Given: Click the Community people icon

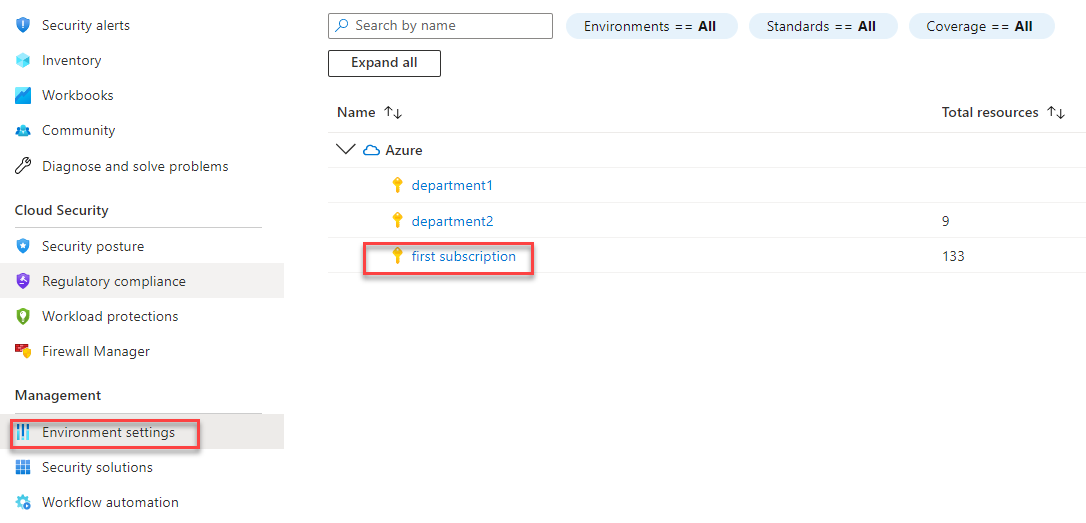Looking at the screenshot, I should coord(23,130).
